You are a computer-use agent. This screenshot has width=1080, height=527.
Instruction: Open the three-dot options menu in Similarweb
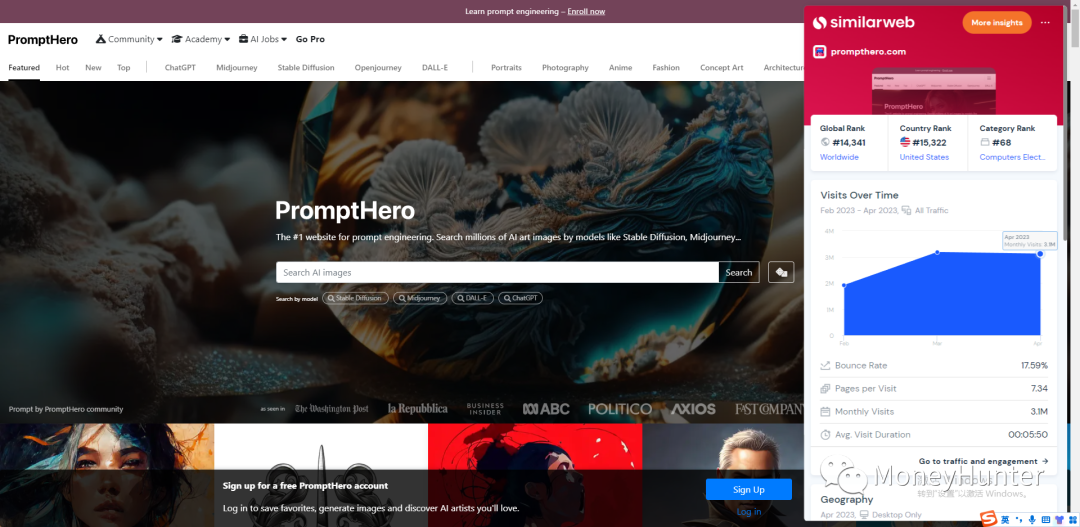coord(1045,23)
